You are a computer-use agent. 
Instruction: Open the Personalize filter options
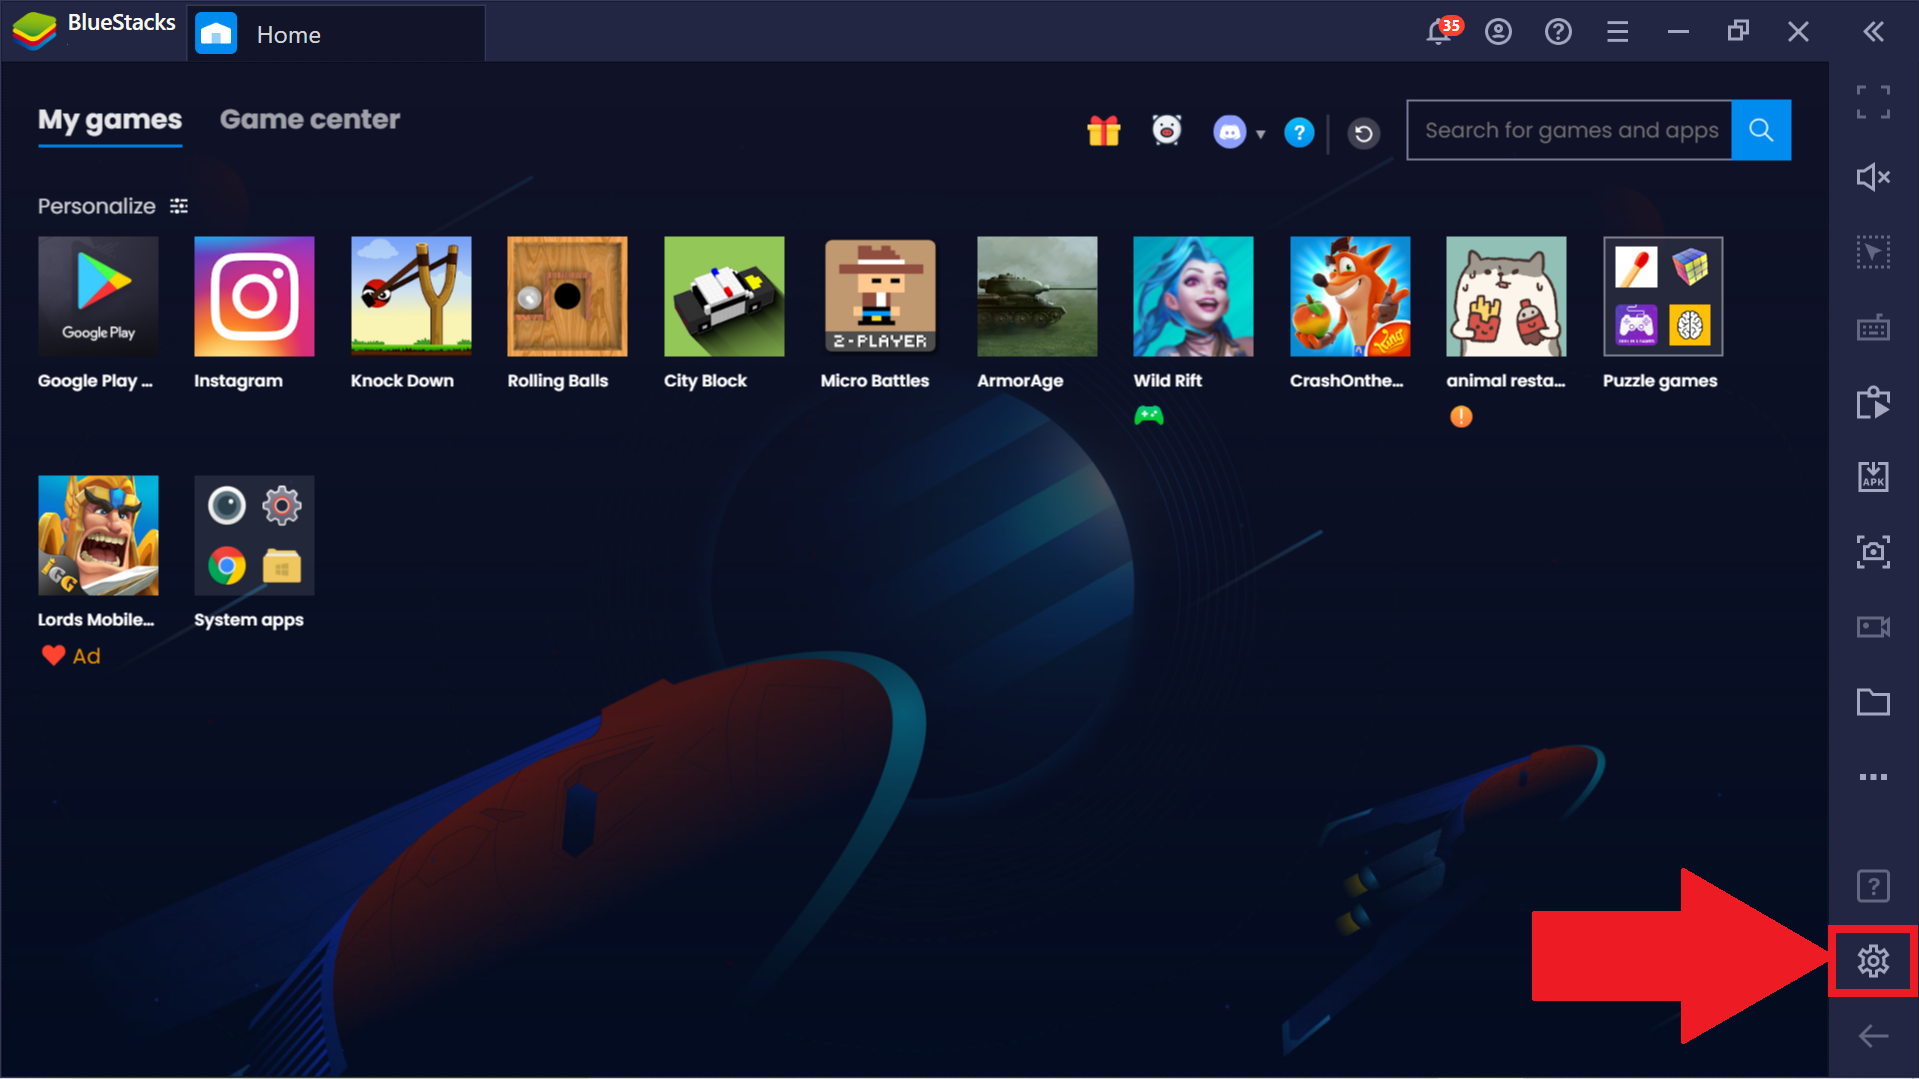[179, 205]
